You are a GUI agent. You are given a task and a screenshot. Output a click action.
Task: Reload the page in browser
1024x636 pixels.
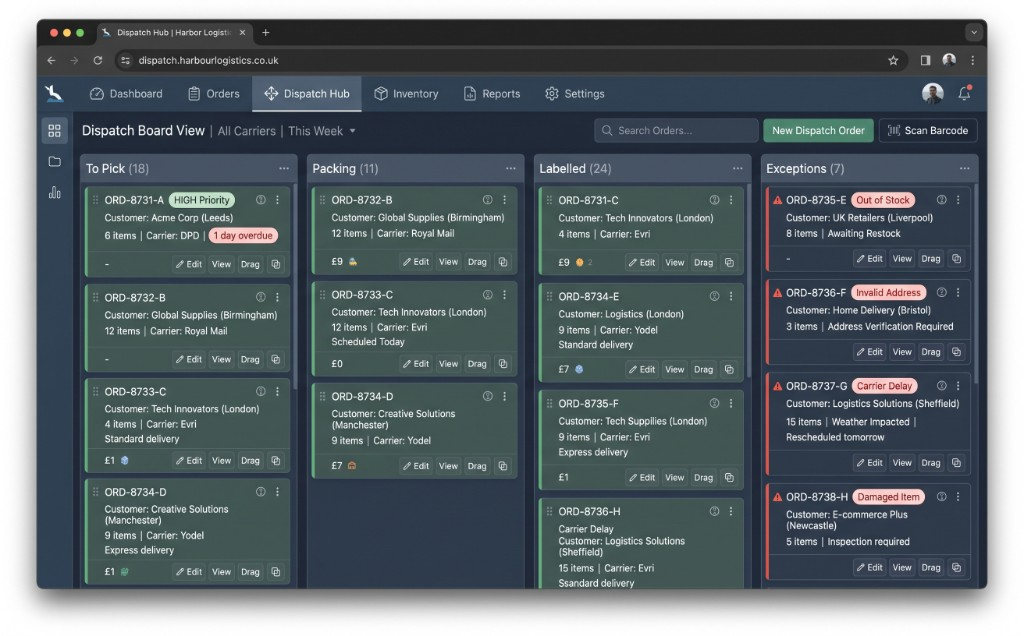(97, 60)
